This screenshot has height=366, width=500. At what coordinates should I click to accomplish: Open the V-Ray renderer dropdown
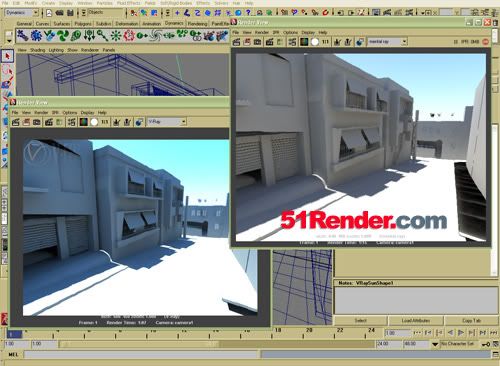(166, 122)
